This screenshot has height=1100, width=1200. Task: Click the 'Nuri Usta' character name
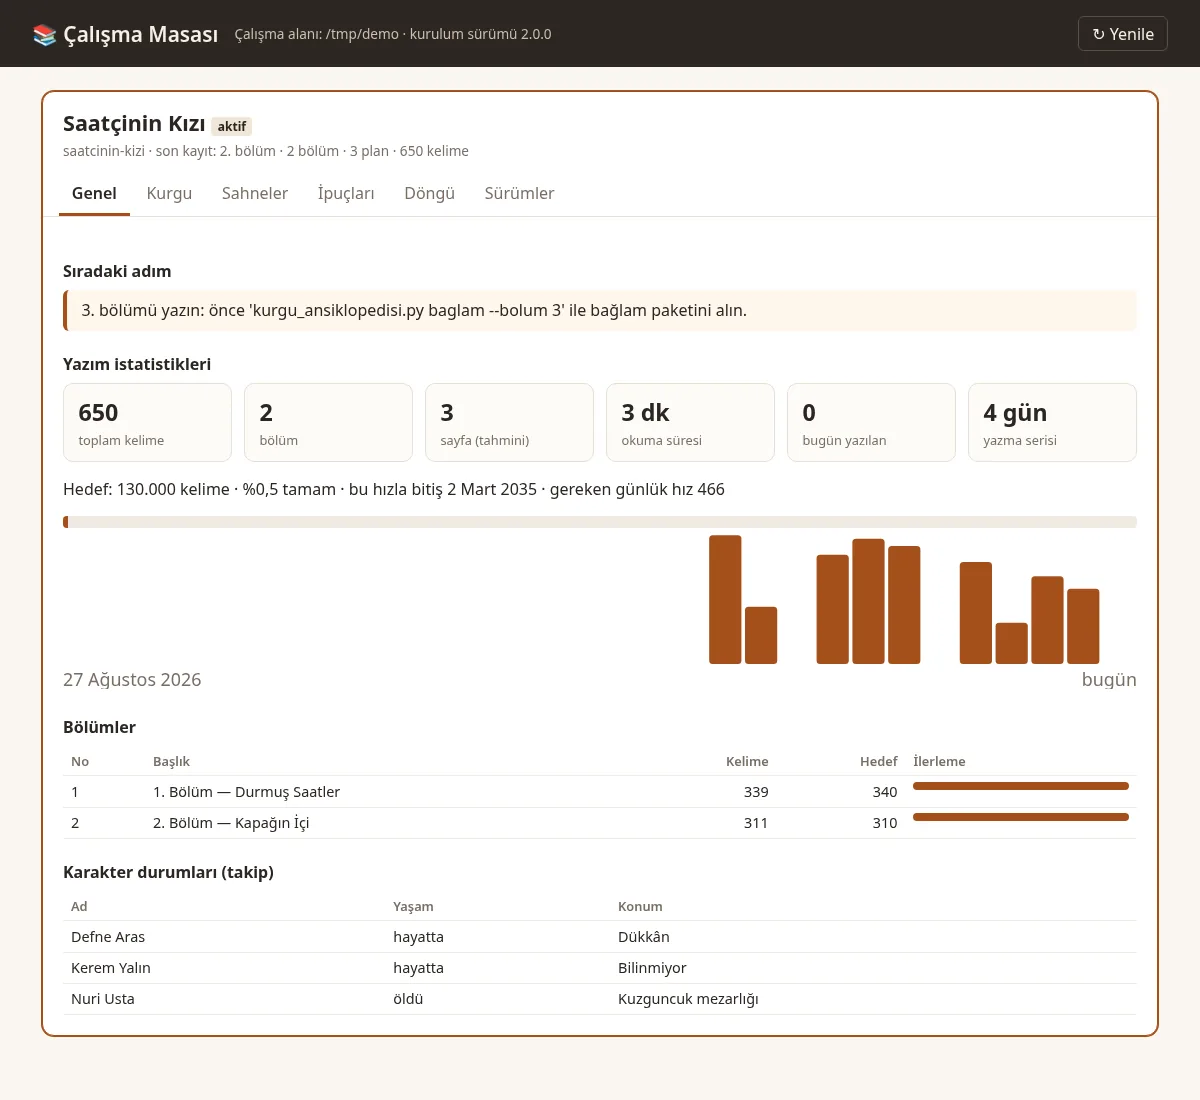tap(103, 999)
